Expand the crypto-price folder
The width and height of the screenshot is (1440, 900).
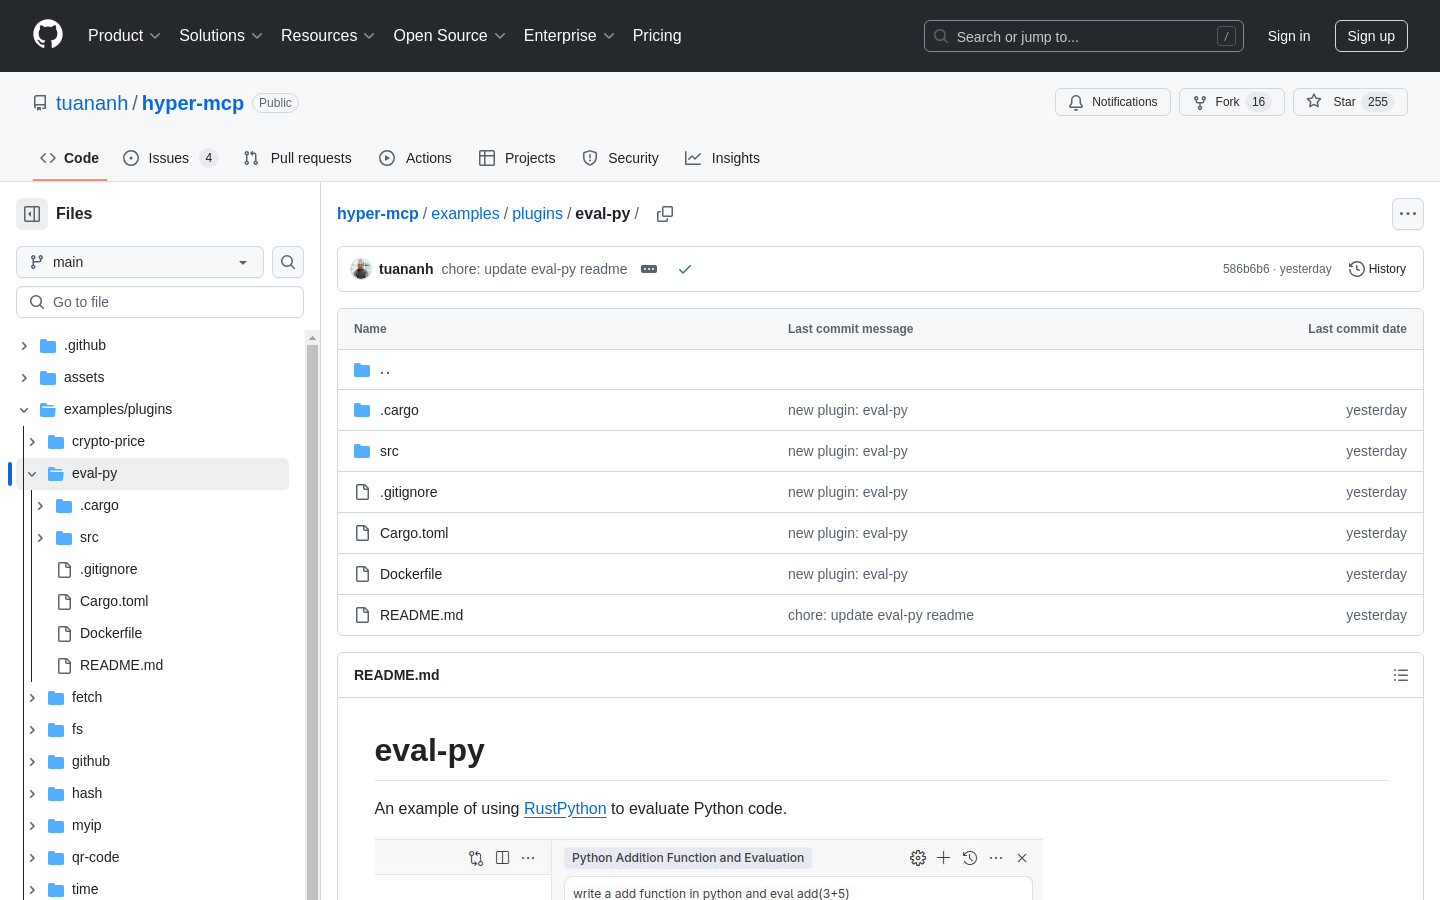pyautogui.click(x=32, y=441)
